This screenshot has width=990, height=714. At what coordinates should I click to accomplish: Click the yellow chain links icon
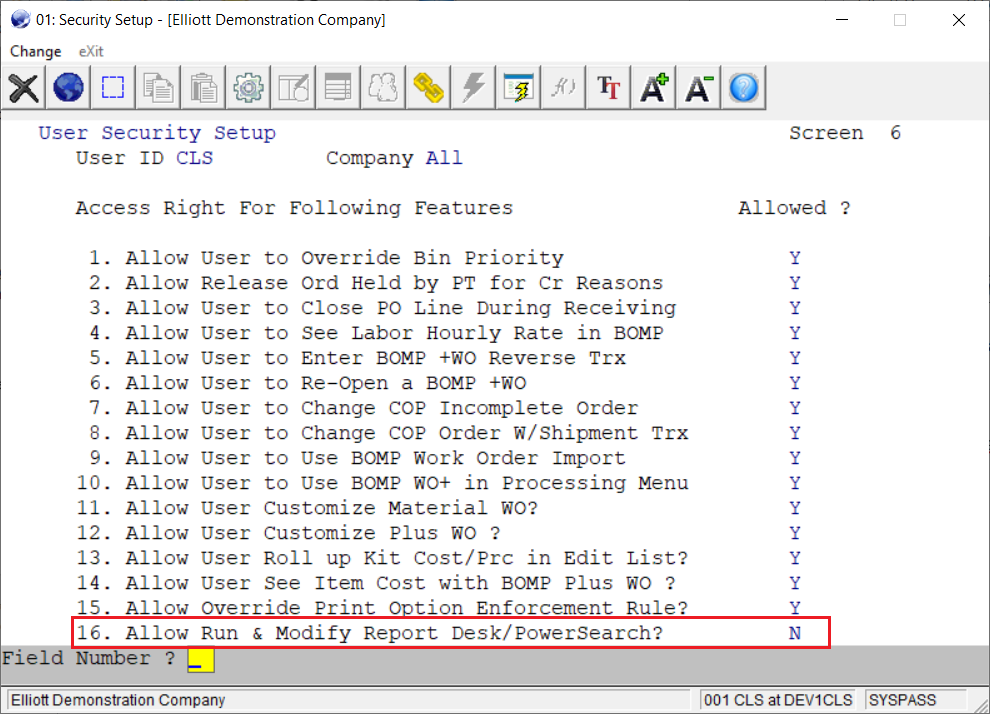[x=428, y=88]
